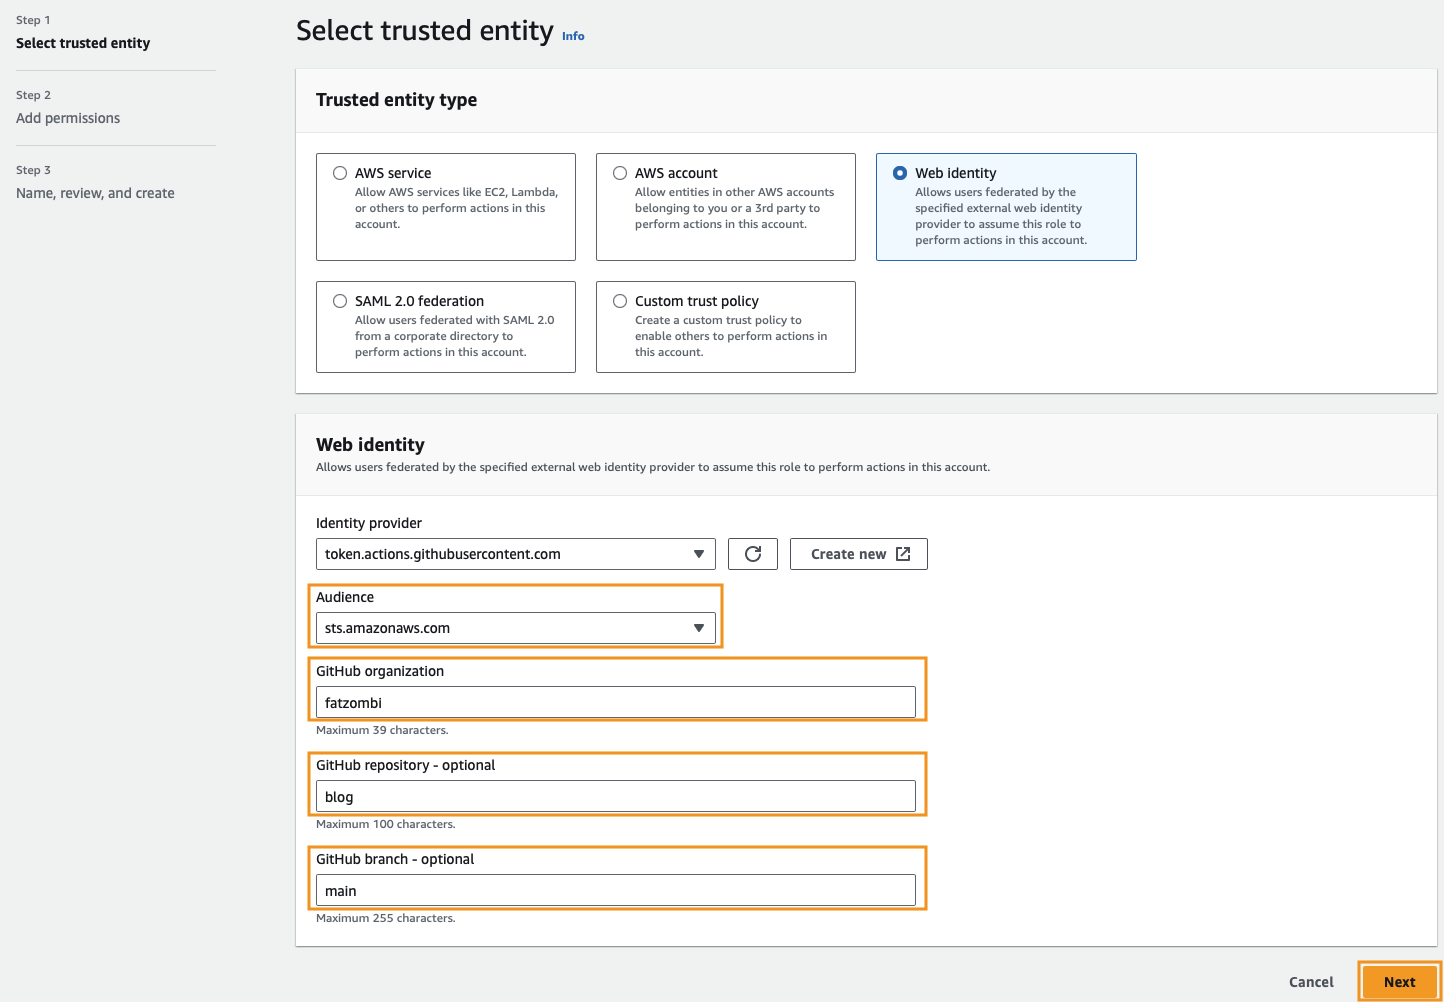The image size is (1444, 1002).
Task: Click the Cancel button
Action: tap(1311, 982)
